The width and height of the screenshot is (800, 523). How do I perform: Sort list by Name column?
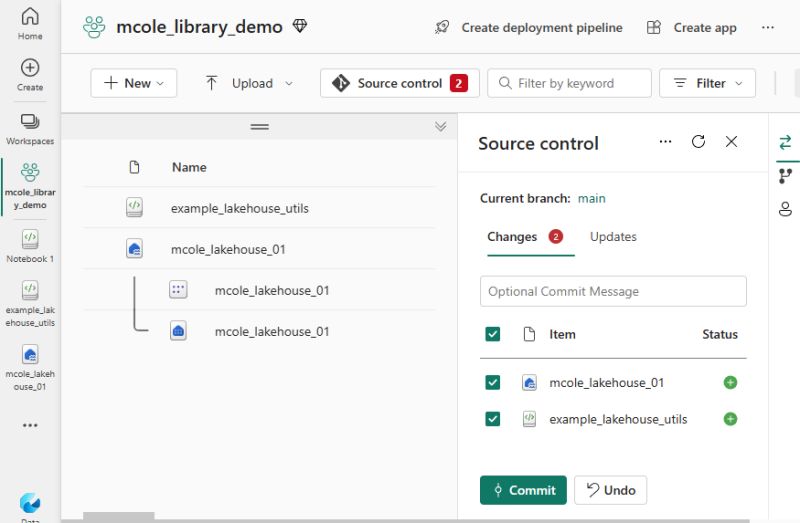tap(189, 167)
